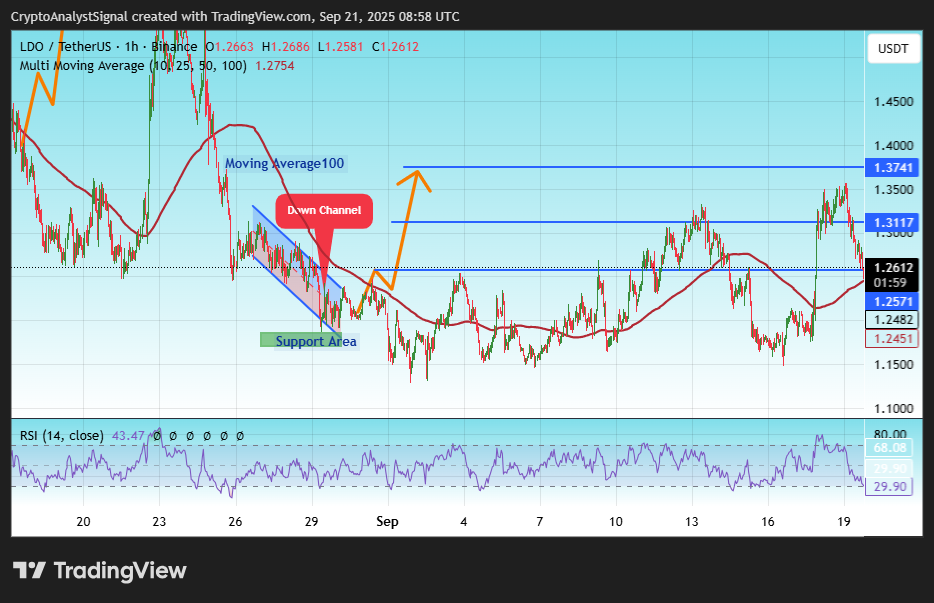Click the 26 date label on time axis
Screen dimensions: 934x603
pyautogui.click(x=235, y=522)
